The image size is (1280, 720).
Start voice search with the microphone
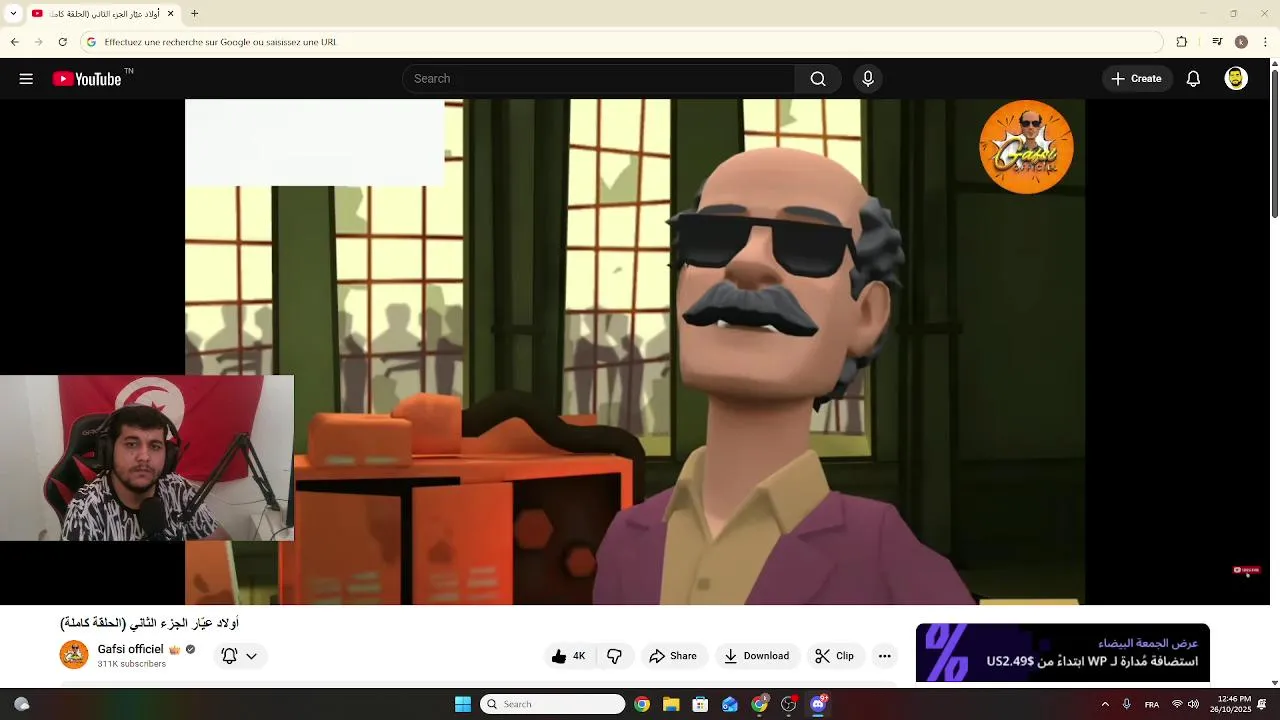[868, 79]
